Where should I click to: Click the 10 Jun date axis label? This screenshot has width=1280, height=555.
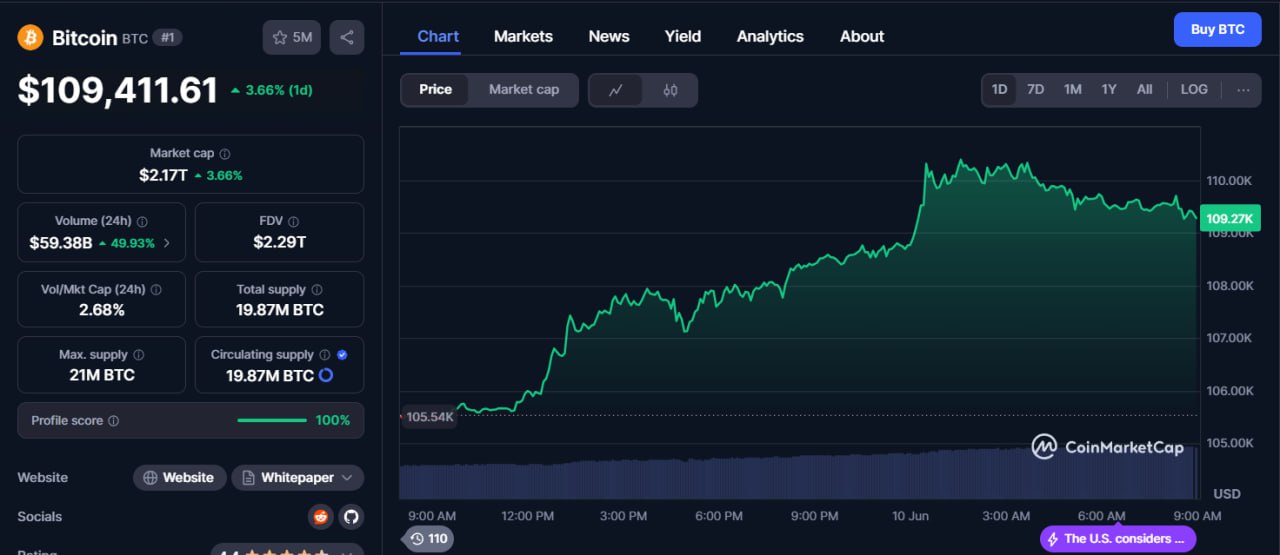click(911, 516)
